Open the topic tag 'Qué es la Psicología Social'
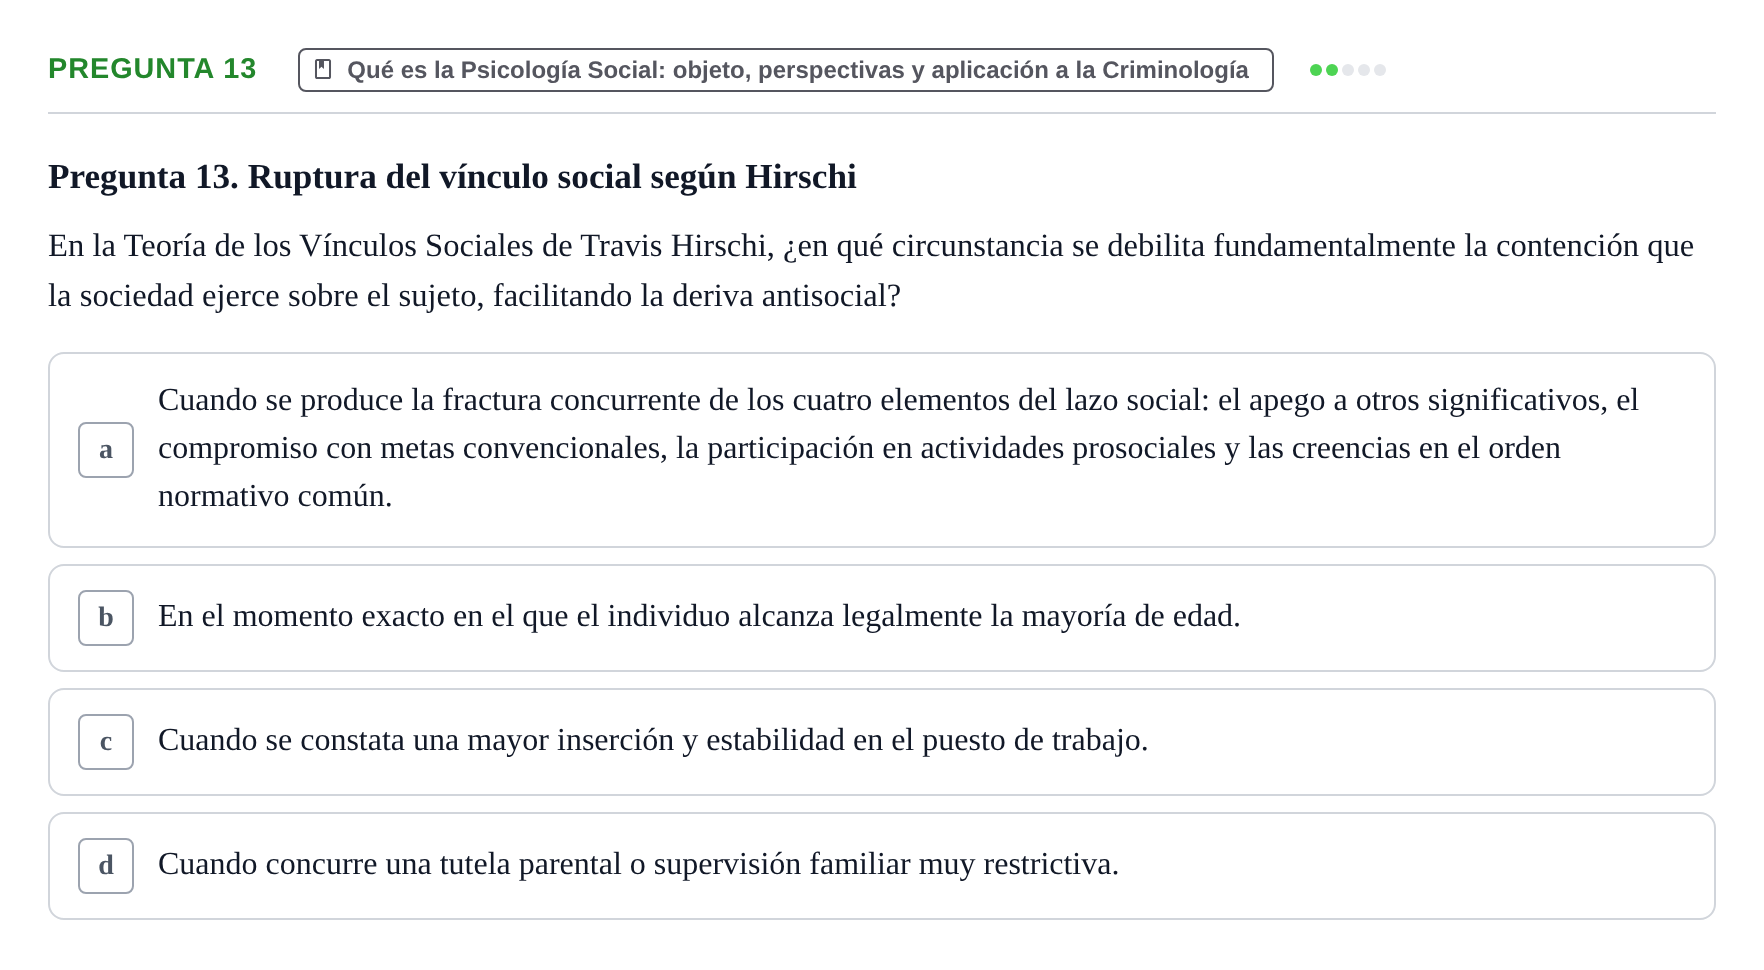 point(786,70)
